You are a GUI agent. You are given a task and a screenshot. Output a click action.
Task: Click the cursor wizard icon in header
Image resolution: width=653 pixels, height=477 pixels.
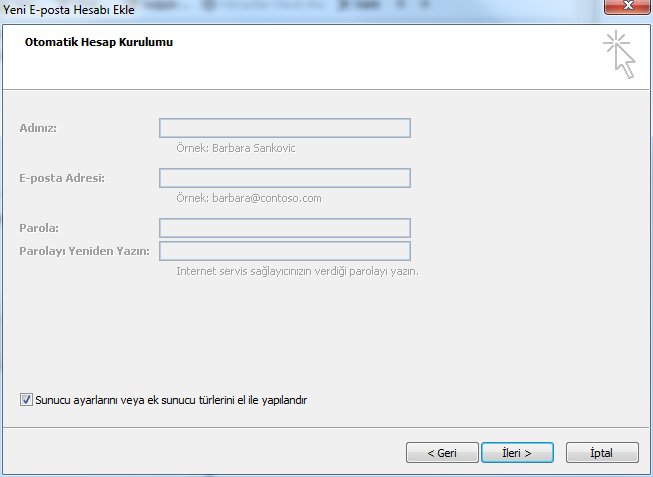coord(619,54)
